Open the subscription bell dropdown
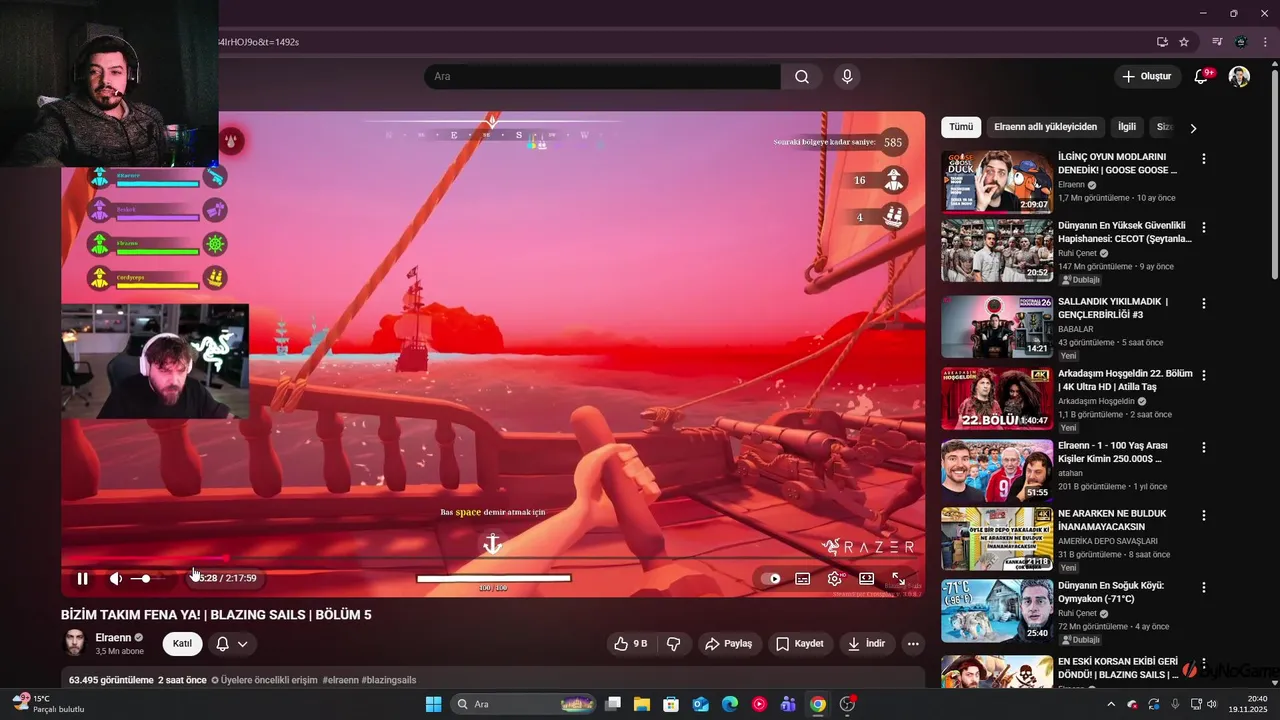The height and width of the screenshot is (720, 1280). click(232, 644)
